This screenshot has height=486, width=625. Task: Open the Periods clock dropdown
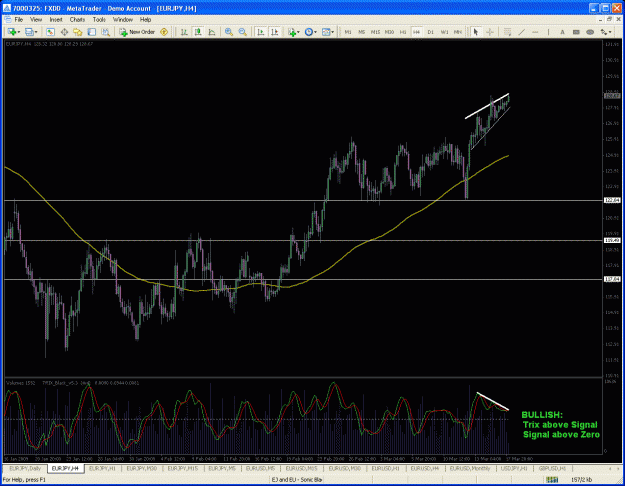pyautogui.click(x=311, y=32)
